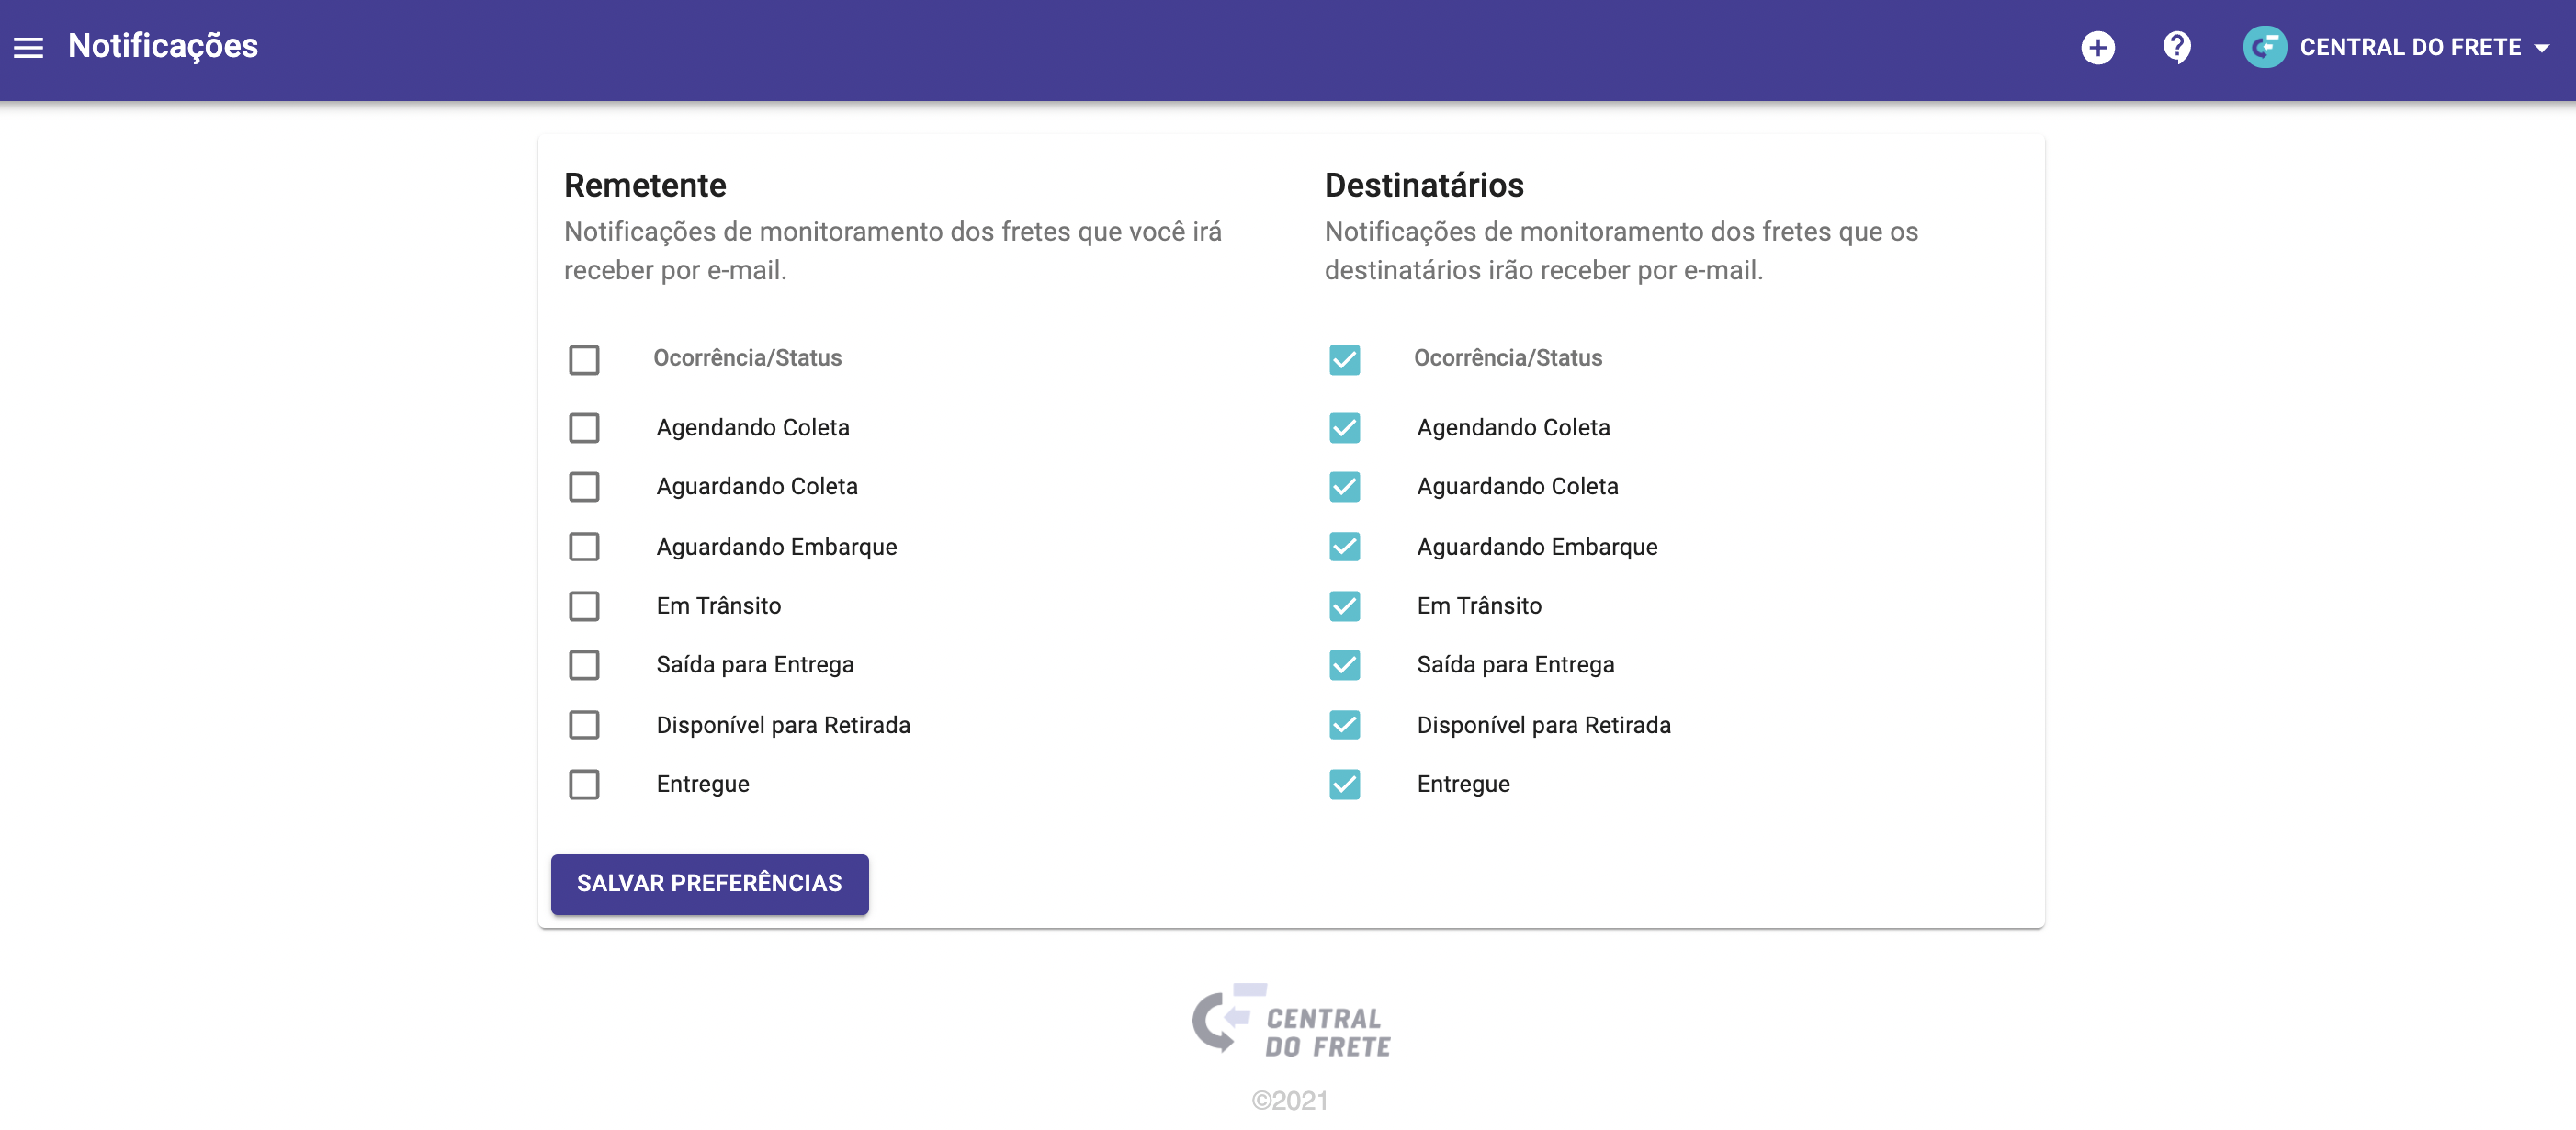The width and height of the screenshot is (2576, 1130).
Task: Click Remetente 'Disponível para Retirada' label
Action: coord(783,725)
